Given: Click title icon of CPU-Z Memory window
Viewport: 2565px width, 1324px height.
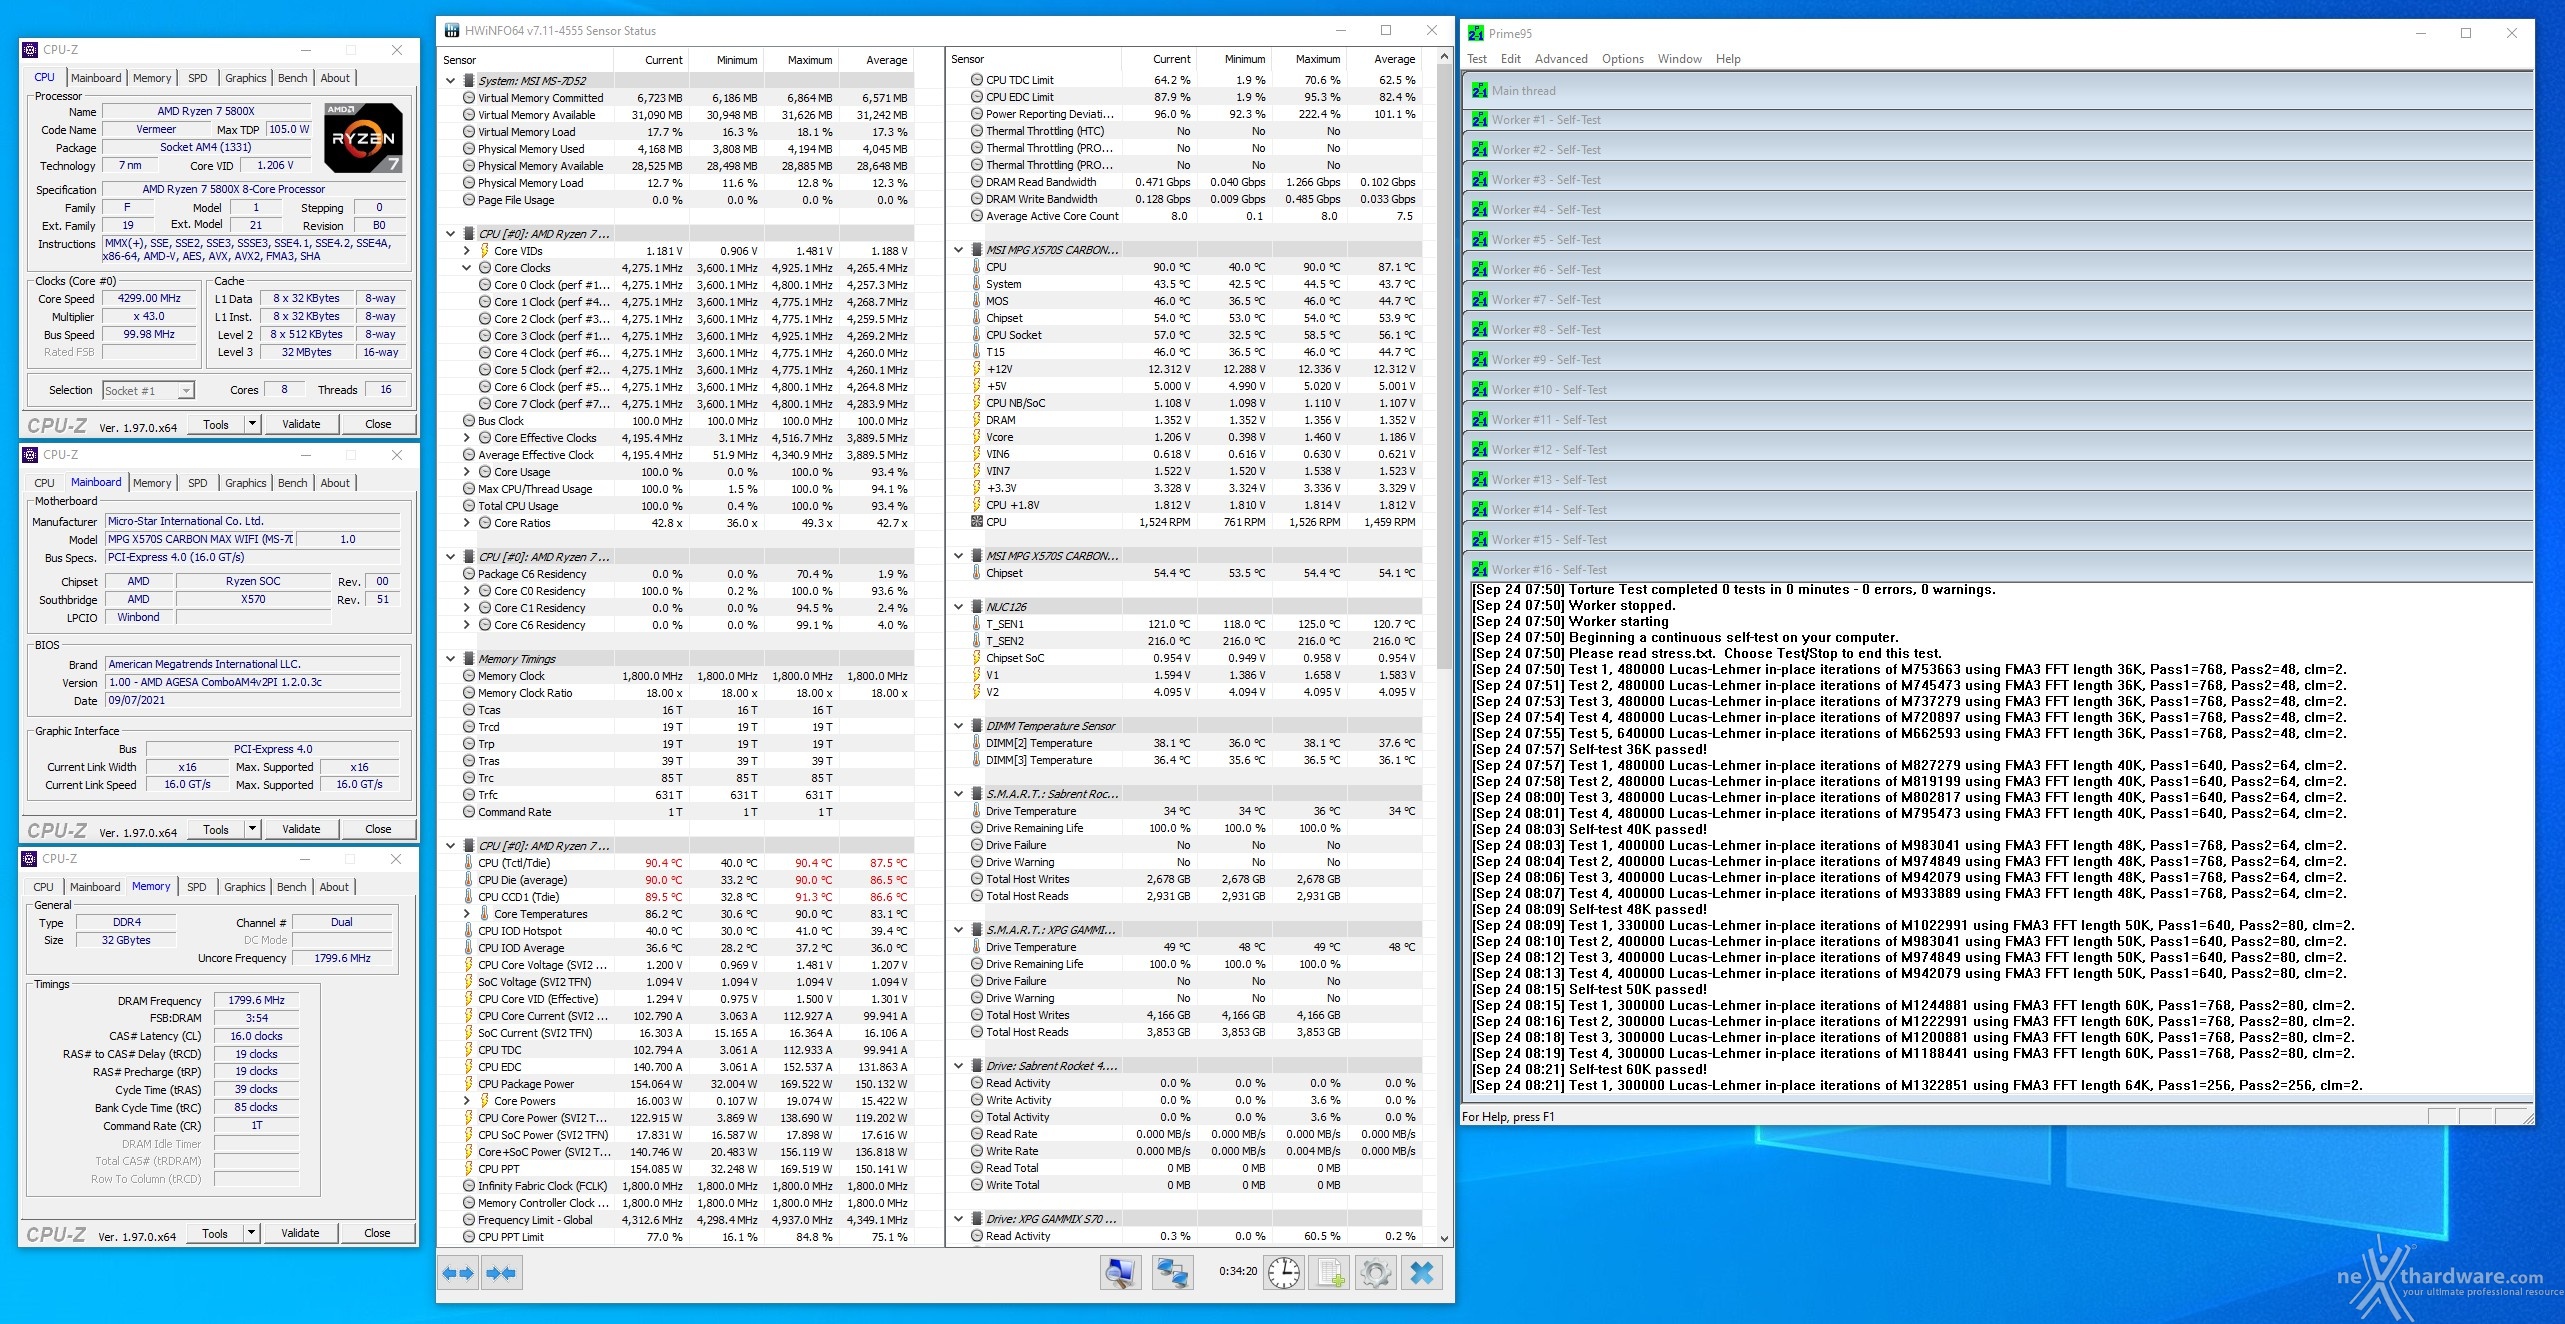Looking at the screenshot, I should pos(31,858).
